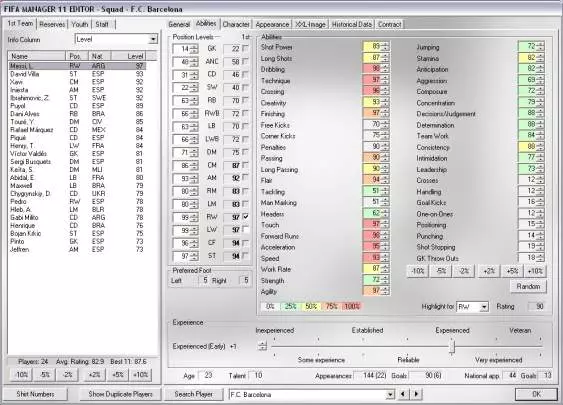Viewport: 563px width, 405px height.
Task: Click the Age input field
Action: (x=207, y=376)
